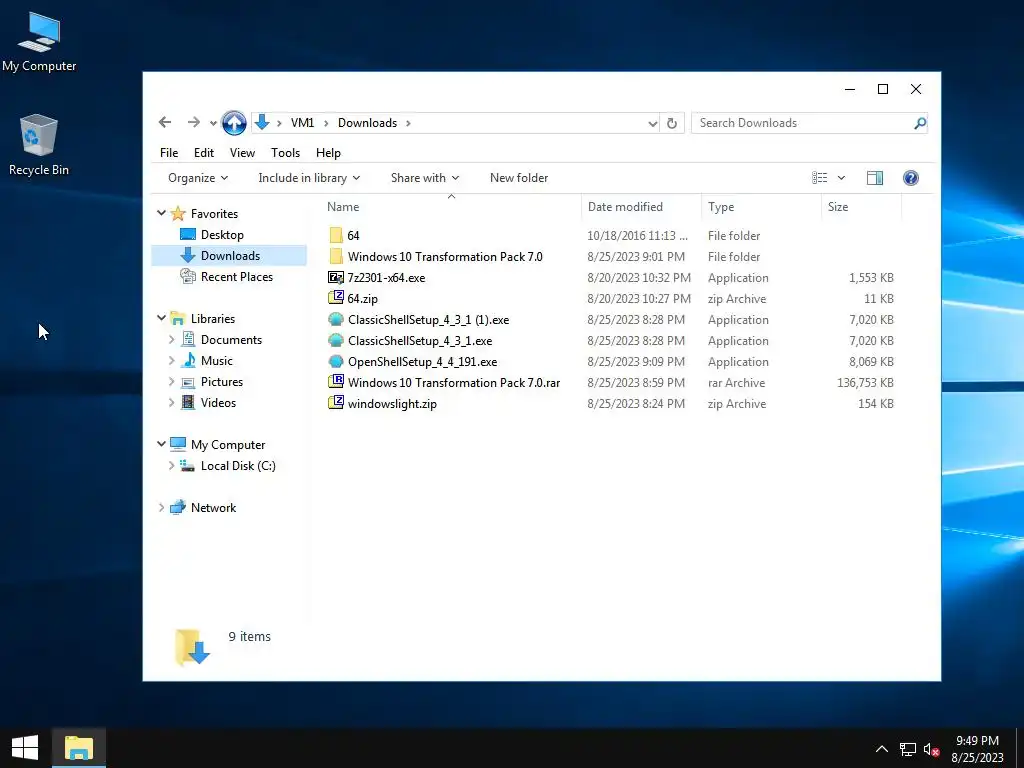Collapse the Libraries group
This screenshot has height=768, width=1024.
(161, 318)
